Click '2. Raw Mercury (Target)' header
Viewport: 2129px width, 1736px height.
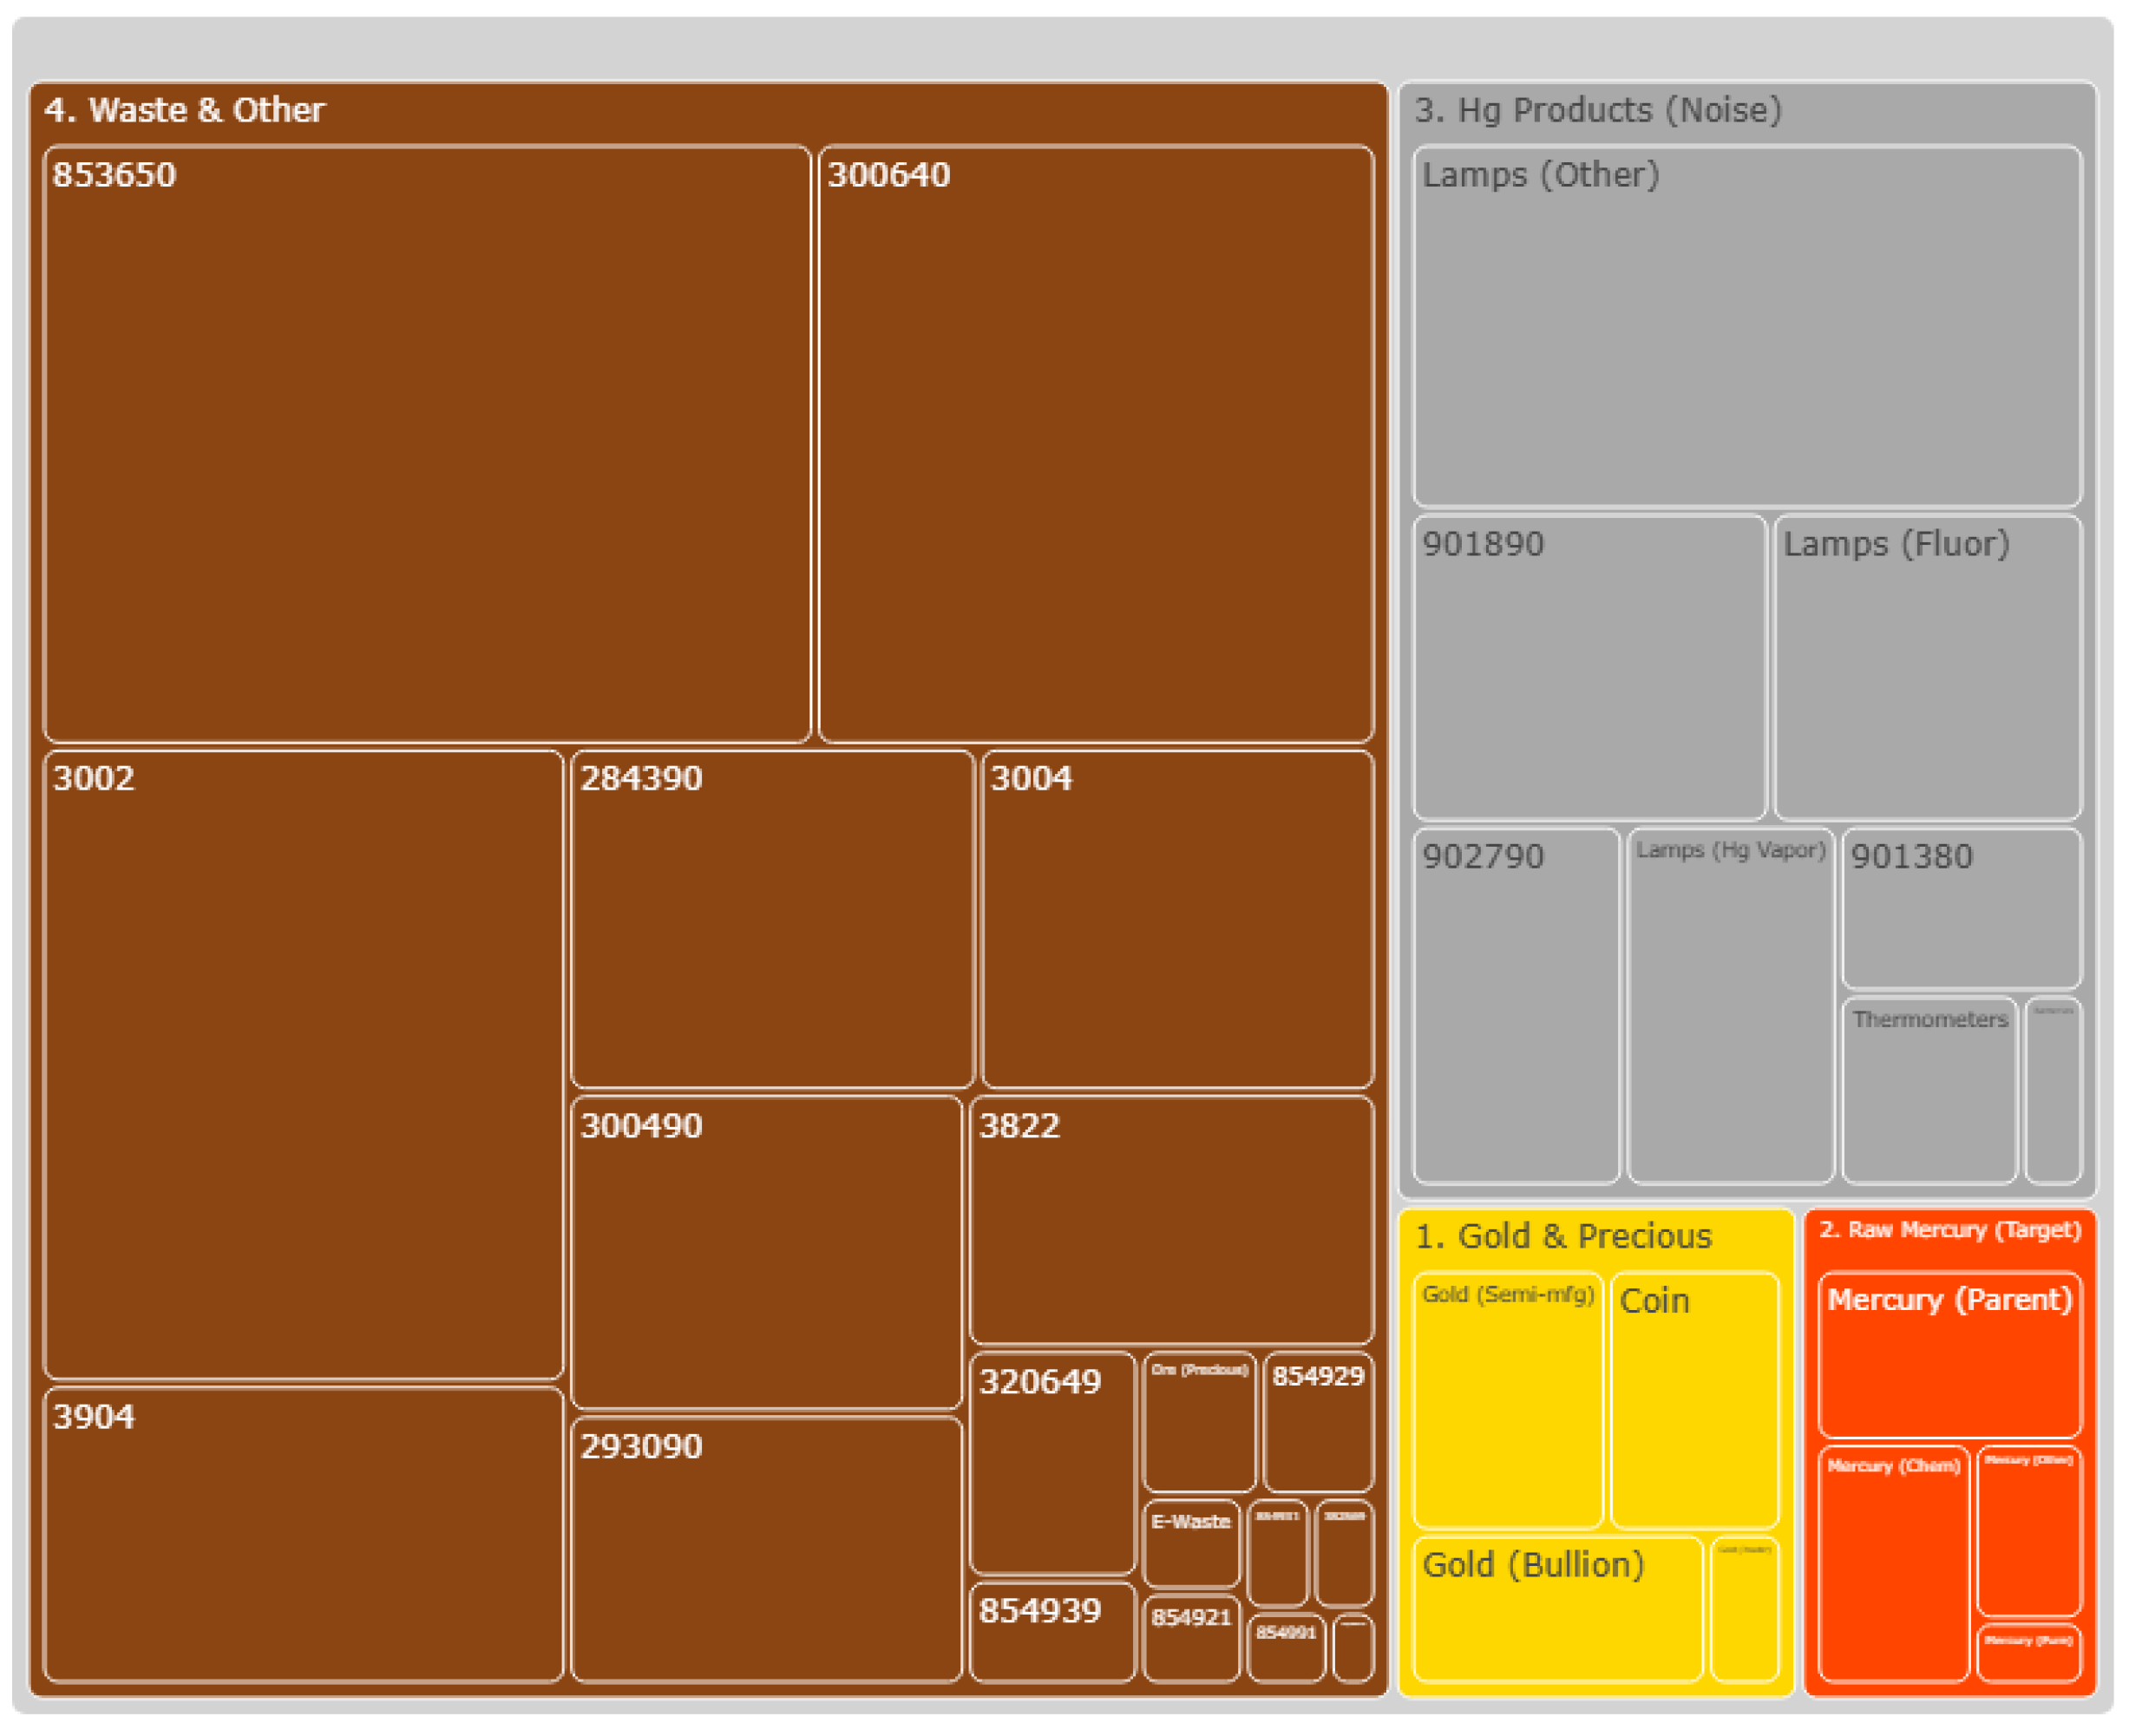pos(1949,1230)
